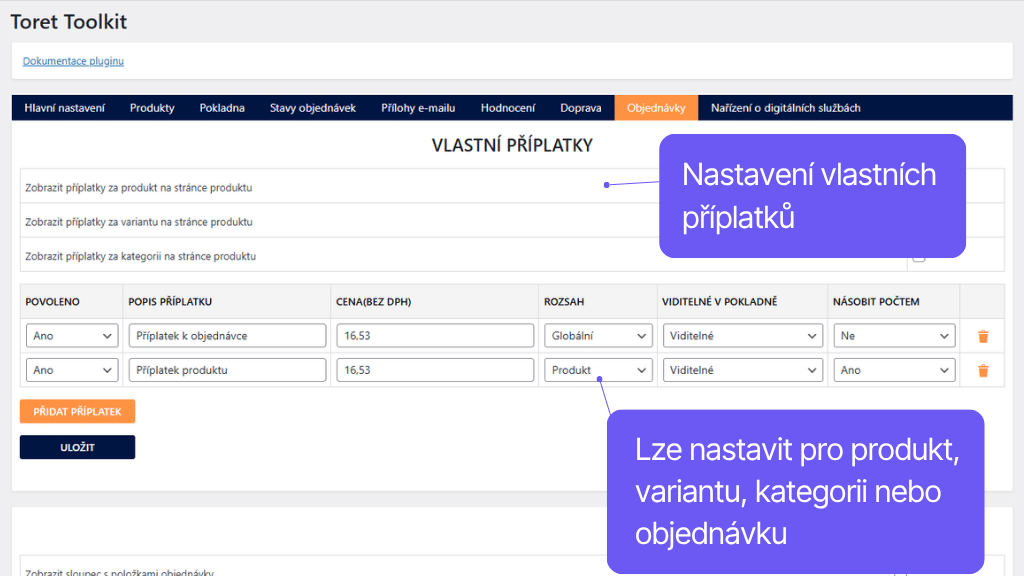
Task: Save settings with the ULOŽIT button
Action: tap(77, 447)
